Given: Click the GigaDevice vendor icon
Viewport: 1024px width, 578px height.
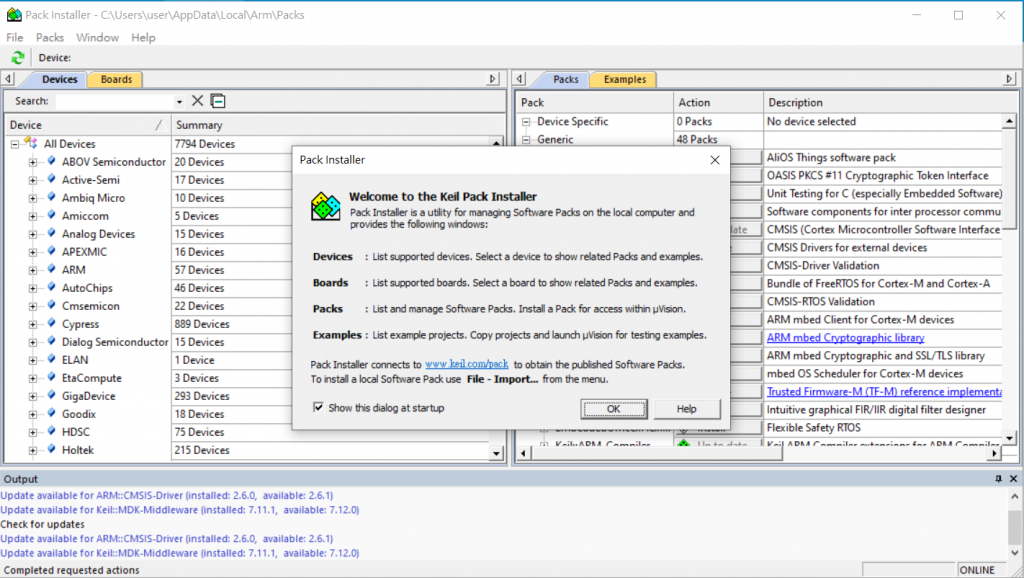Looking at the screenshot, I should click(x=51, y=395).
